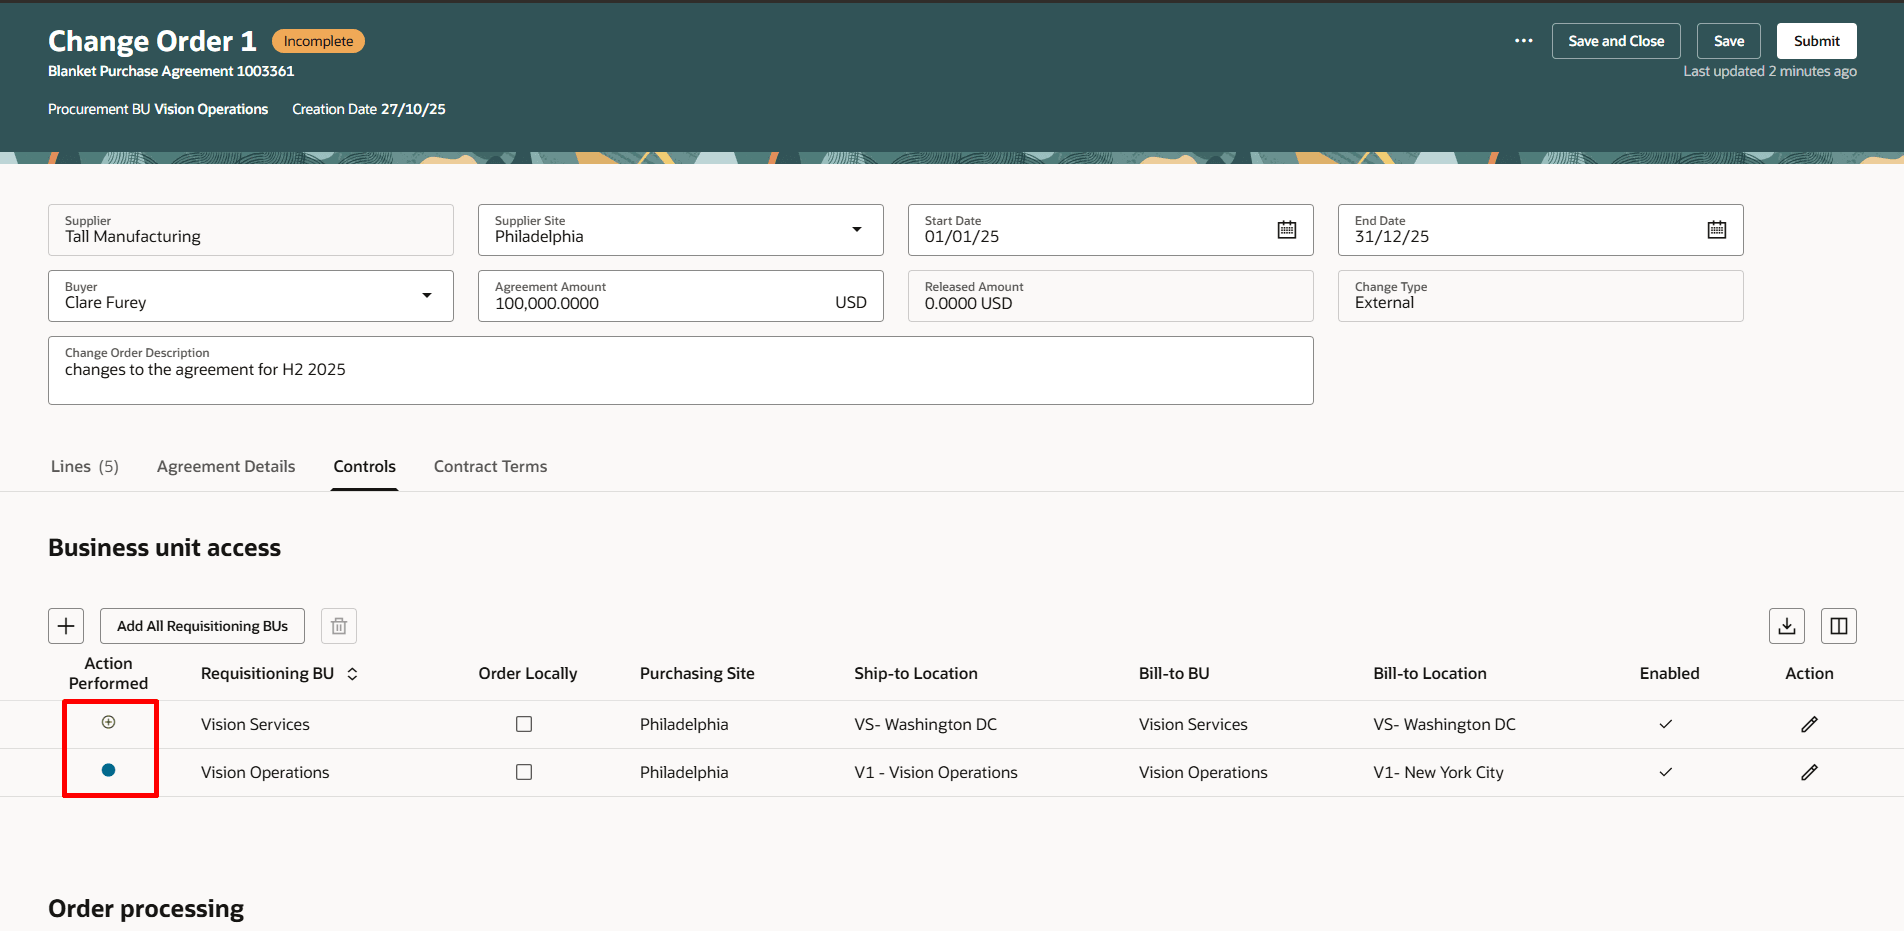Open the Start Date calendar picker
The width and height of the screenshot is (1904, 931).
pos(1286,229)
